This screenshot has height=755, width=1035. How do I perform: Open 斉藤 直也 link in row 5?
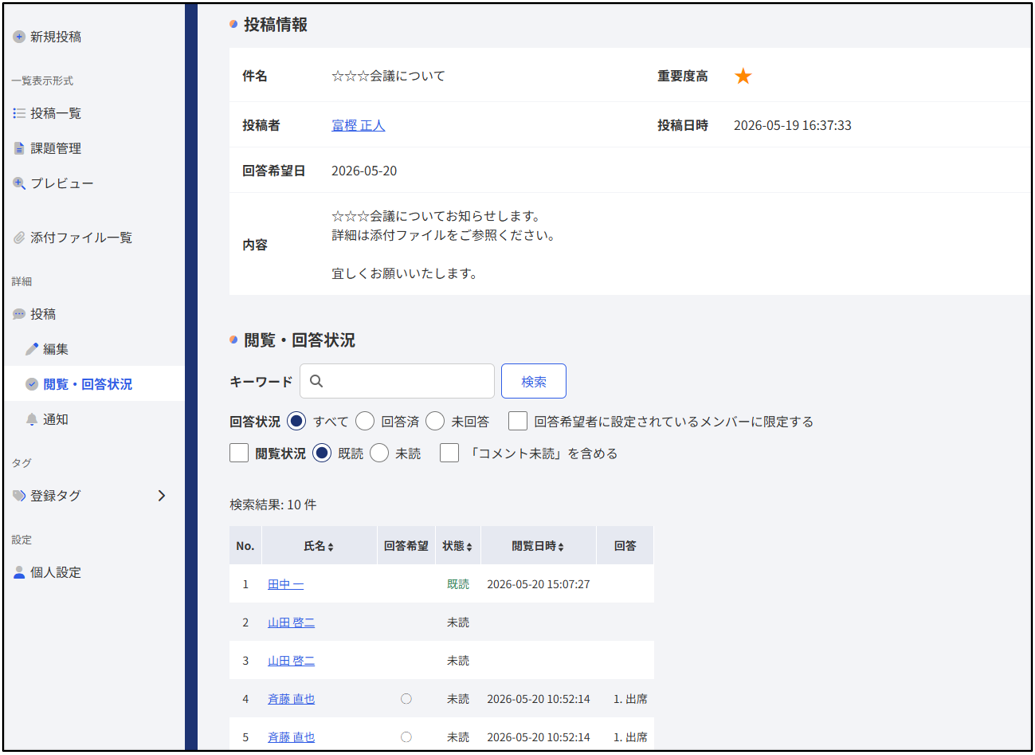(x=291, y=737)
